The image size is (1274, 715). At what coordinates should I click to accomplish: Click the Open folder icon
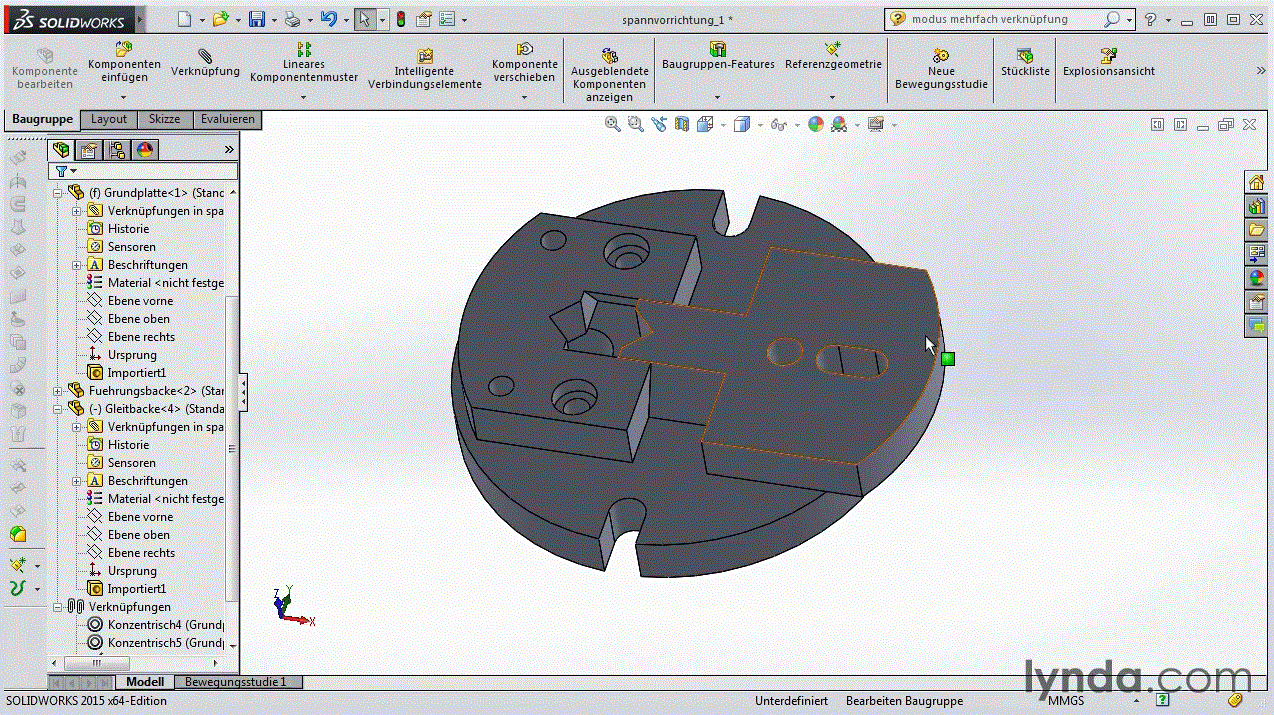click(221, 19)
